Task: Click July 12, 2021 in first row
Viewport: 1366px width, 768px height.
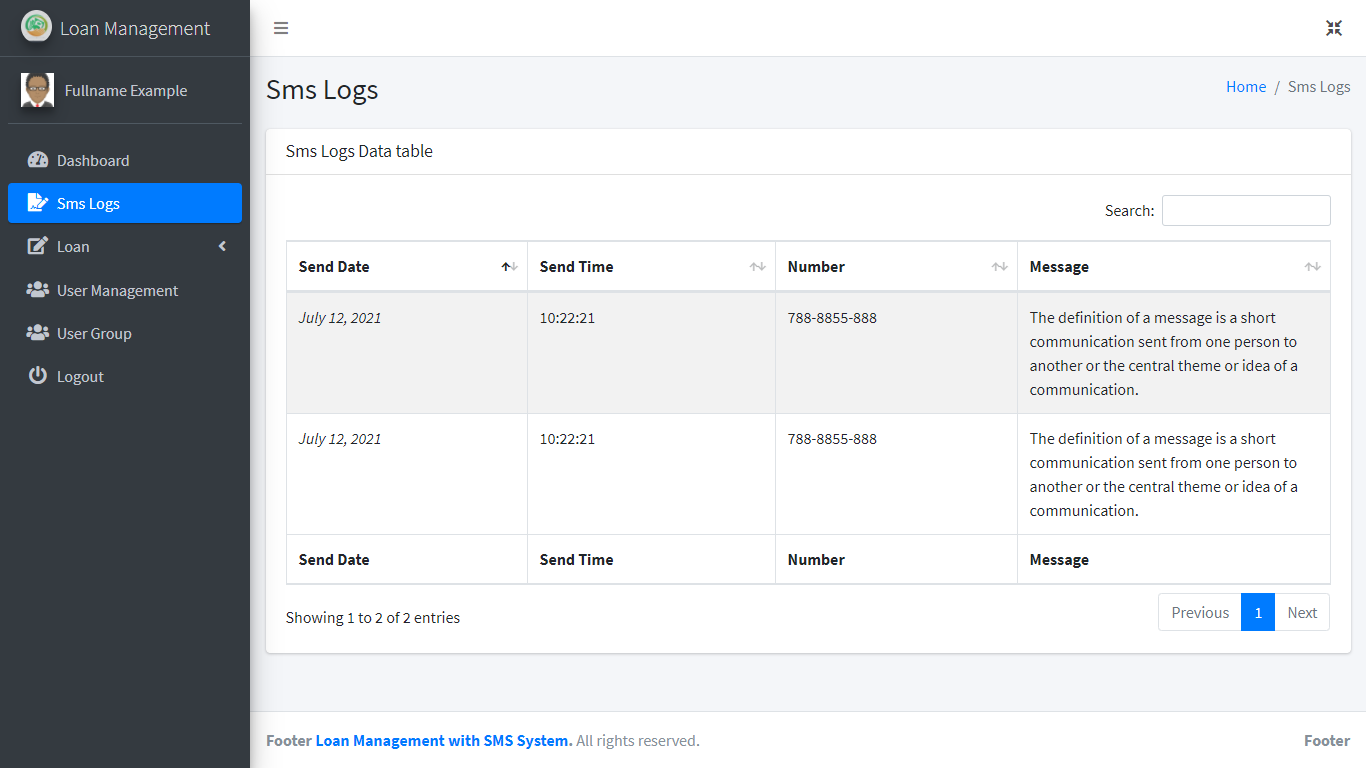Action: pos(340,318)
